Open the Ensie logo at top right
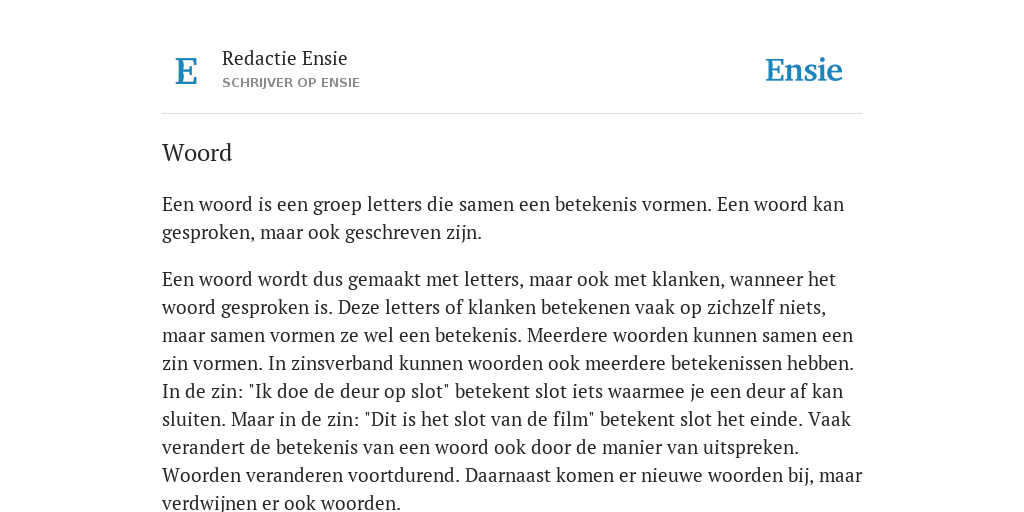Image resolution: width=1024 pixels, height=512 pixels. pyautogui.click(x=803, y=70)
